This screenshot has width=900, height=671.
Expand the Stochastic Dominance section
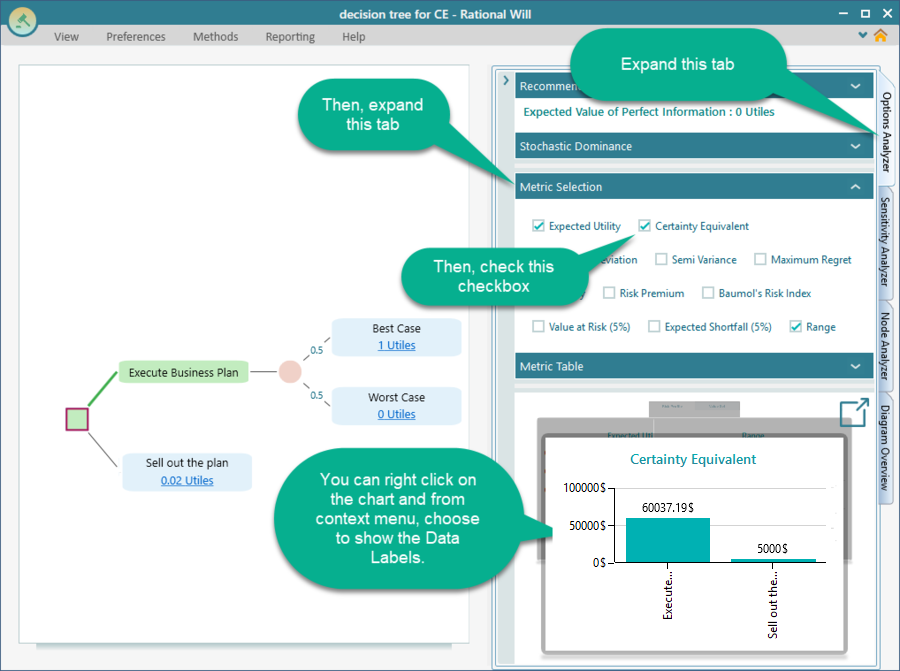click(855, 145)
